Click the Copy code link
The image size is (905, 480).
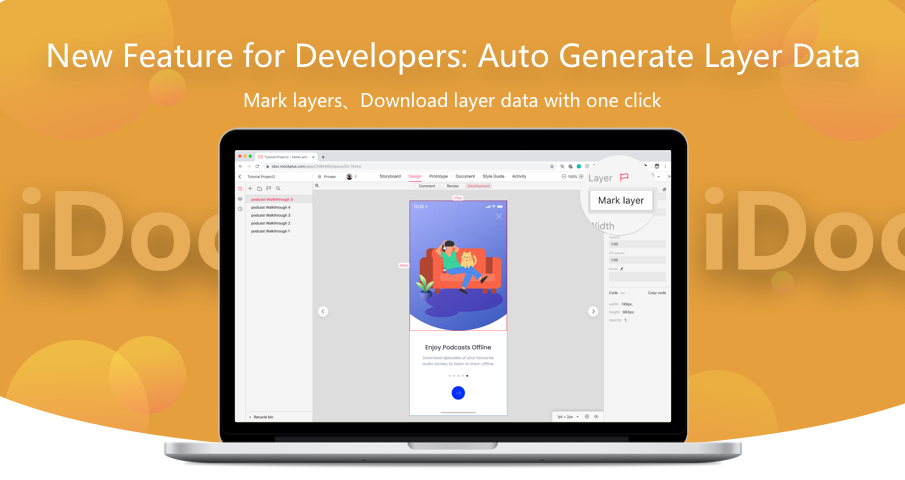pos(657,293)
